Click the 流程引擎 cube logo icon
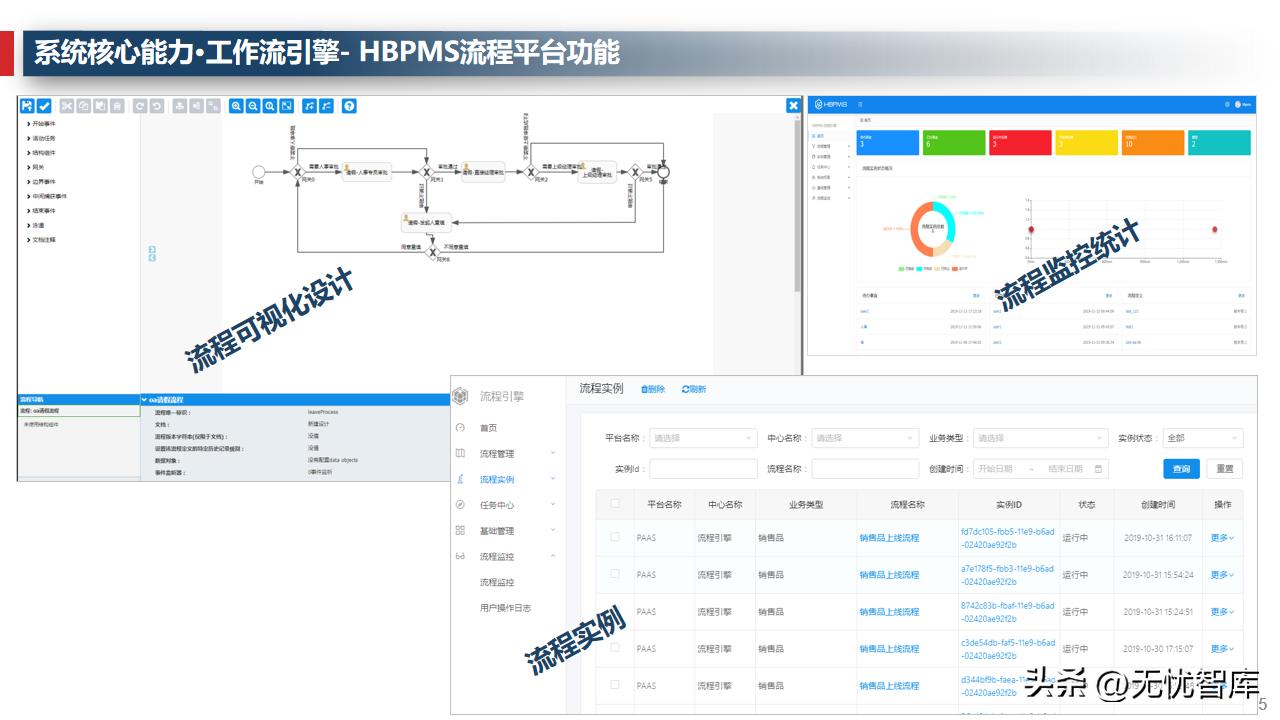 click(x=459, y=394)
